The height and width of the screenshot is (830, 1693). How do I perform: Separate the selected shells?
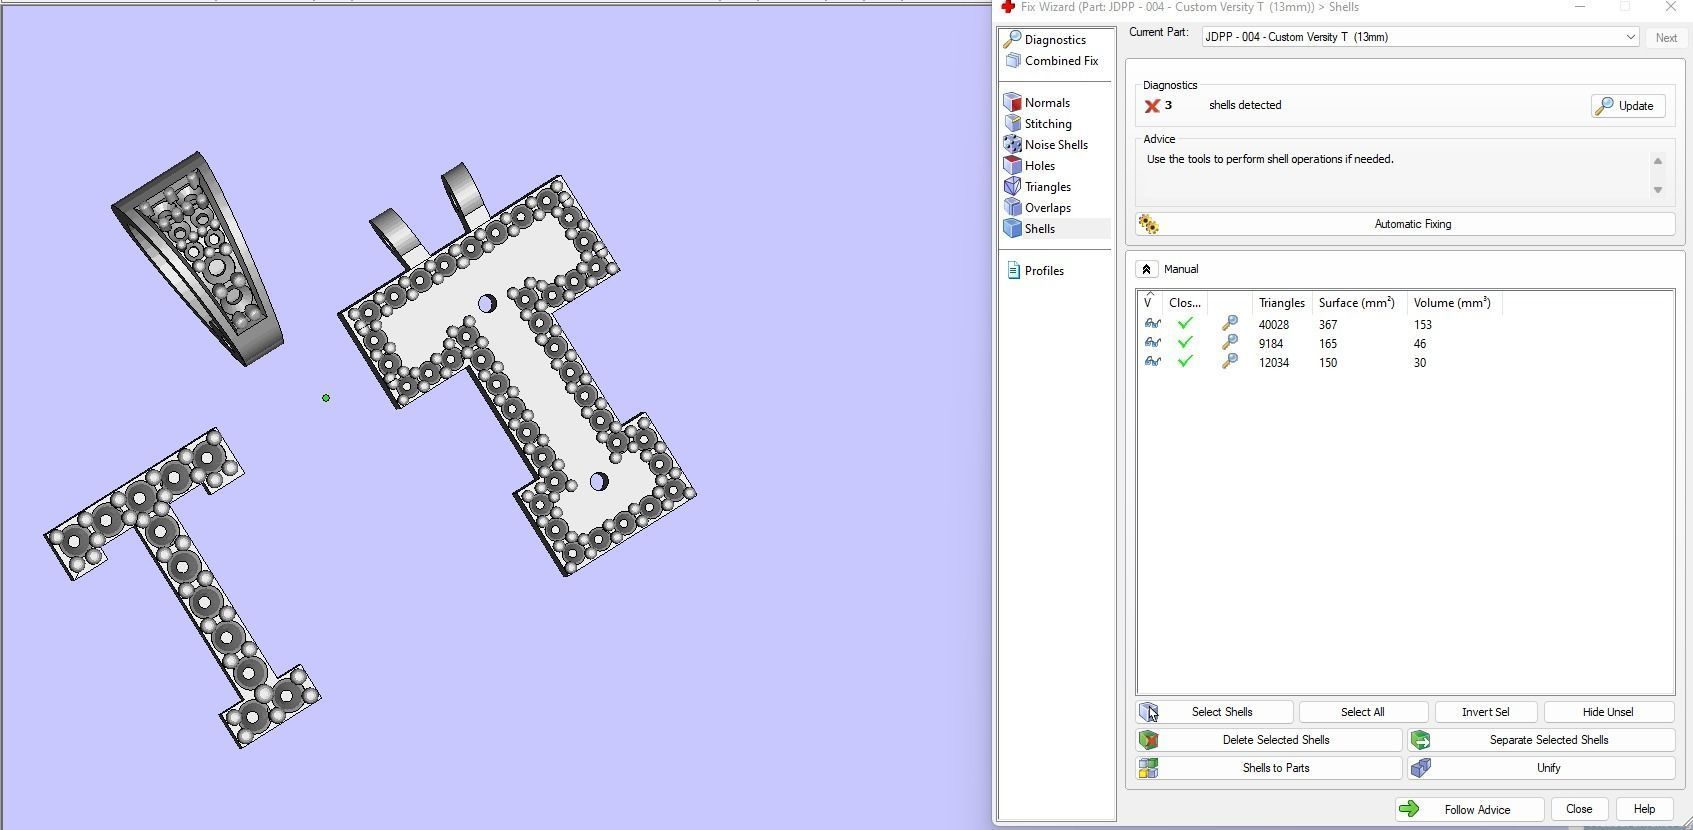coord(1541,740)
